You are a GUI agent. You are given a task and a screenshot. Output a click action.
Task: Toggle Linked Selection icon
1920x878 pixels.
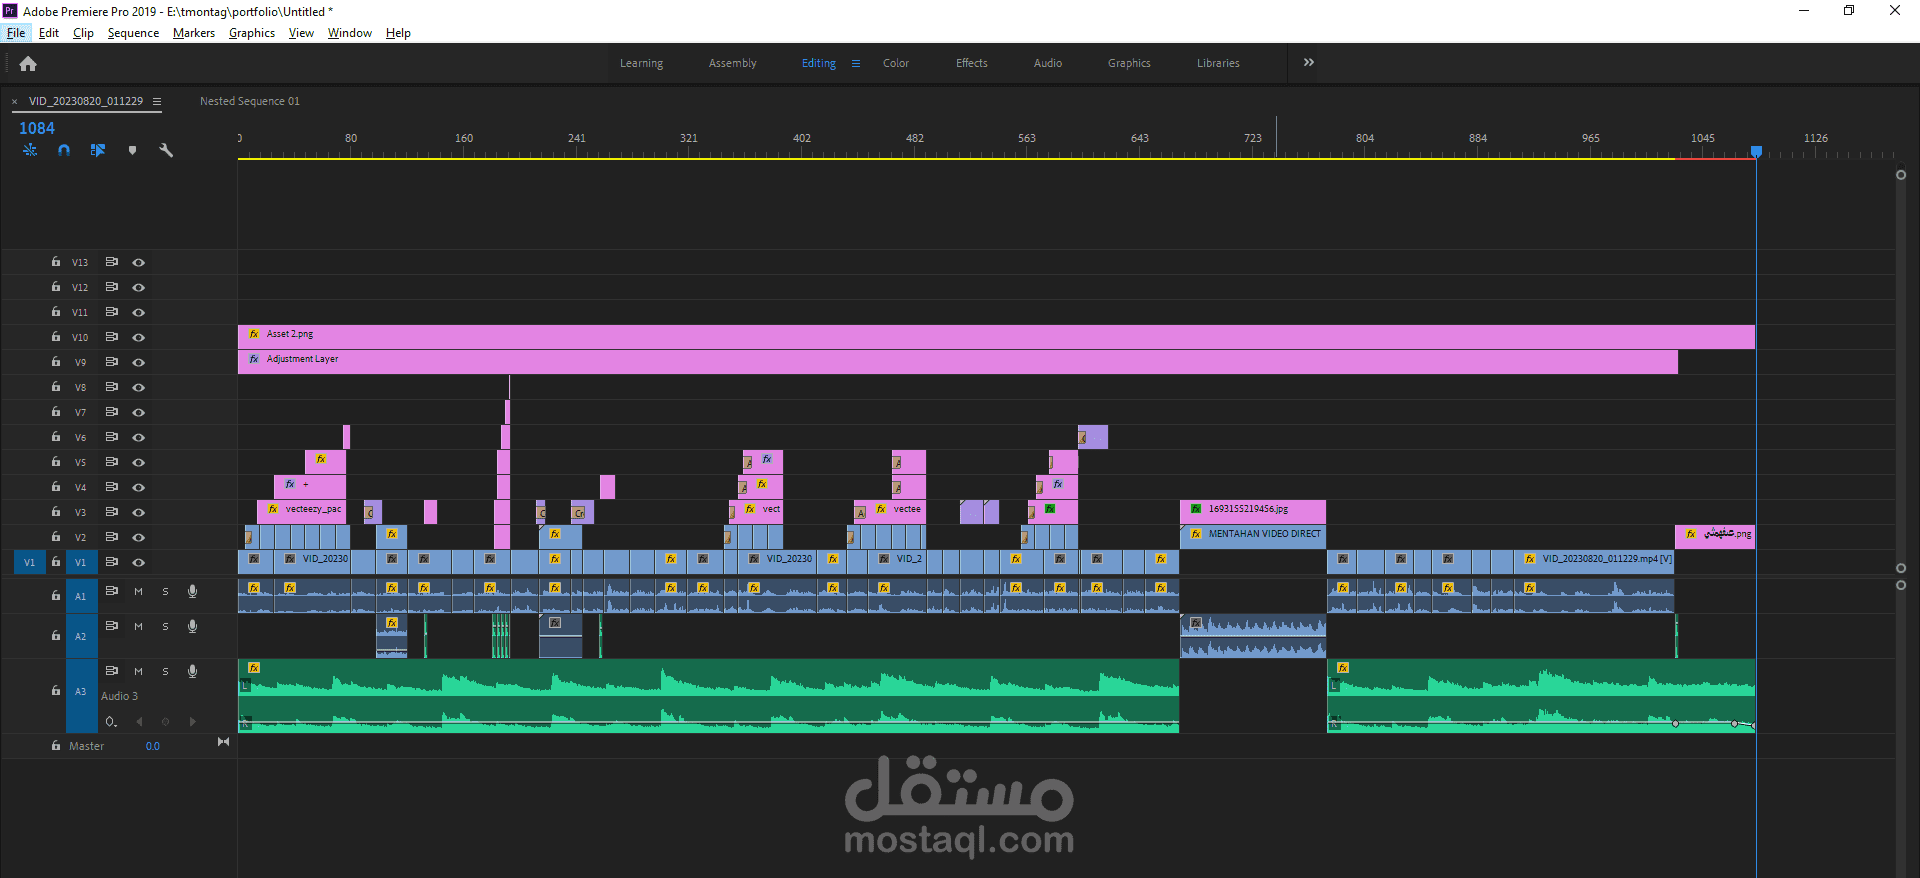(98, 150)
